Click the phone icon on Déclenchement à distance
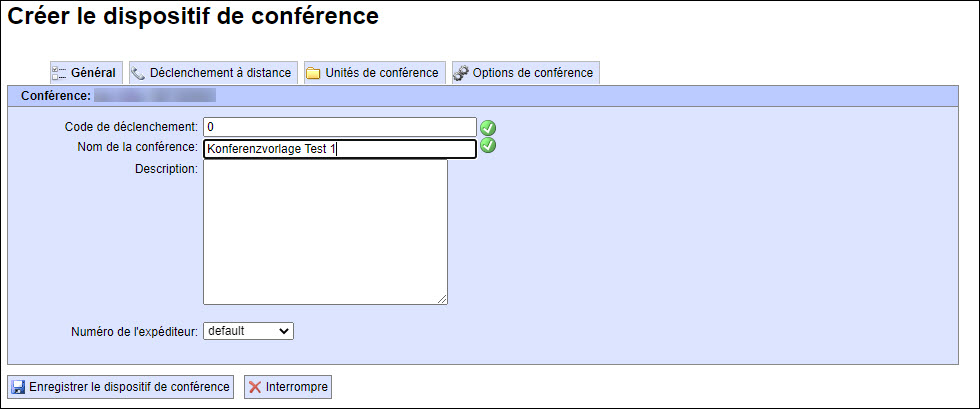Image resolution: width=980 pixels, height=409 pixels. pyautogui.click(x=138, y=73)
